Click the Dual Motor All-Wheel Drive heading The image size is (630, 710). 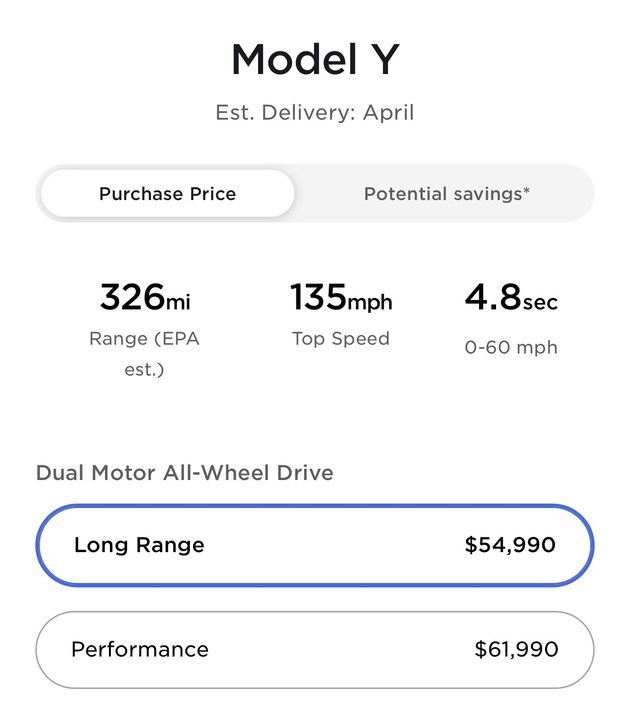click(185, 473)
